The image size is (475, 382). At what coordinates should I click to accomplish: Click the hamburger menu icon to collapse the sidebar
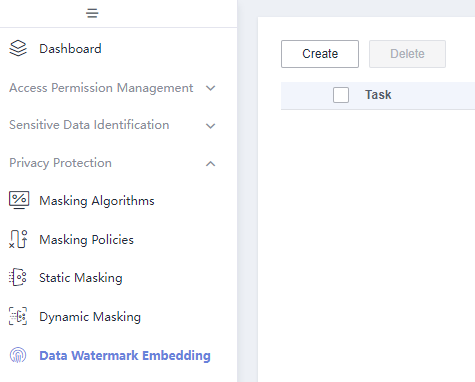click(92, 13)
